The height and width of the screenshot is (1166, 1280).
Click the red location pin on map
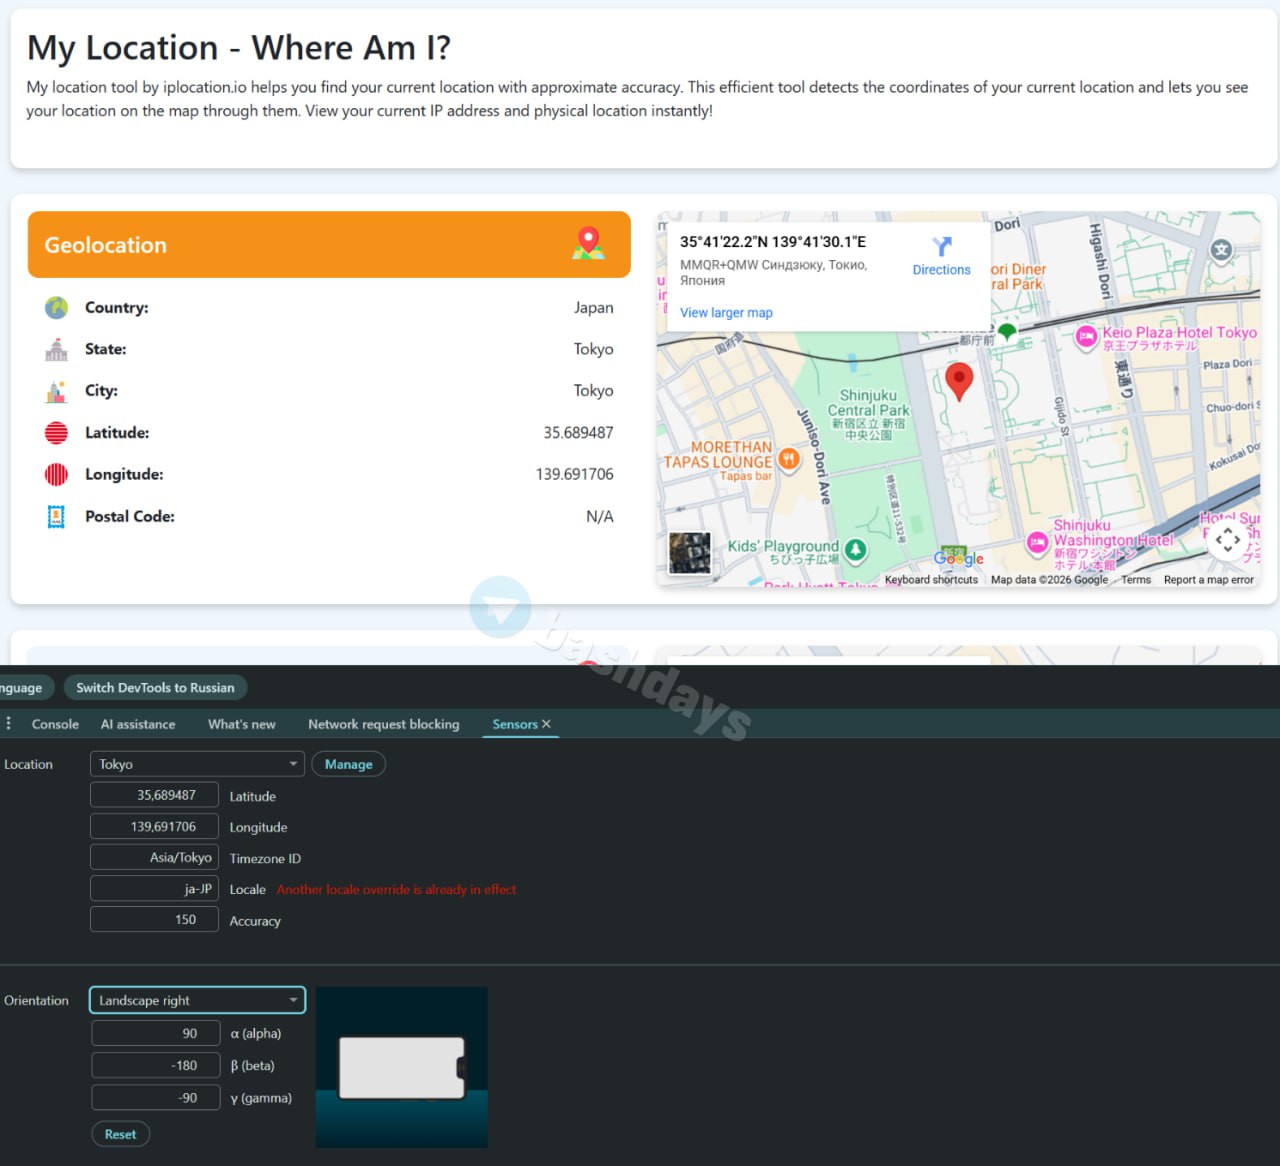[959, 380]
